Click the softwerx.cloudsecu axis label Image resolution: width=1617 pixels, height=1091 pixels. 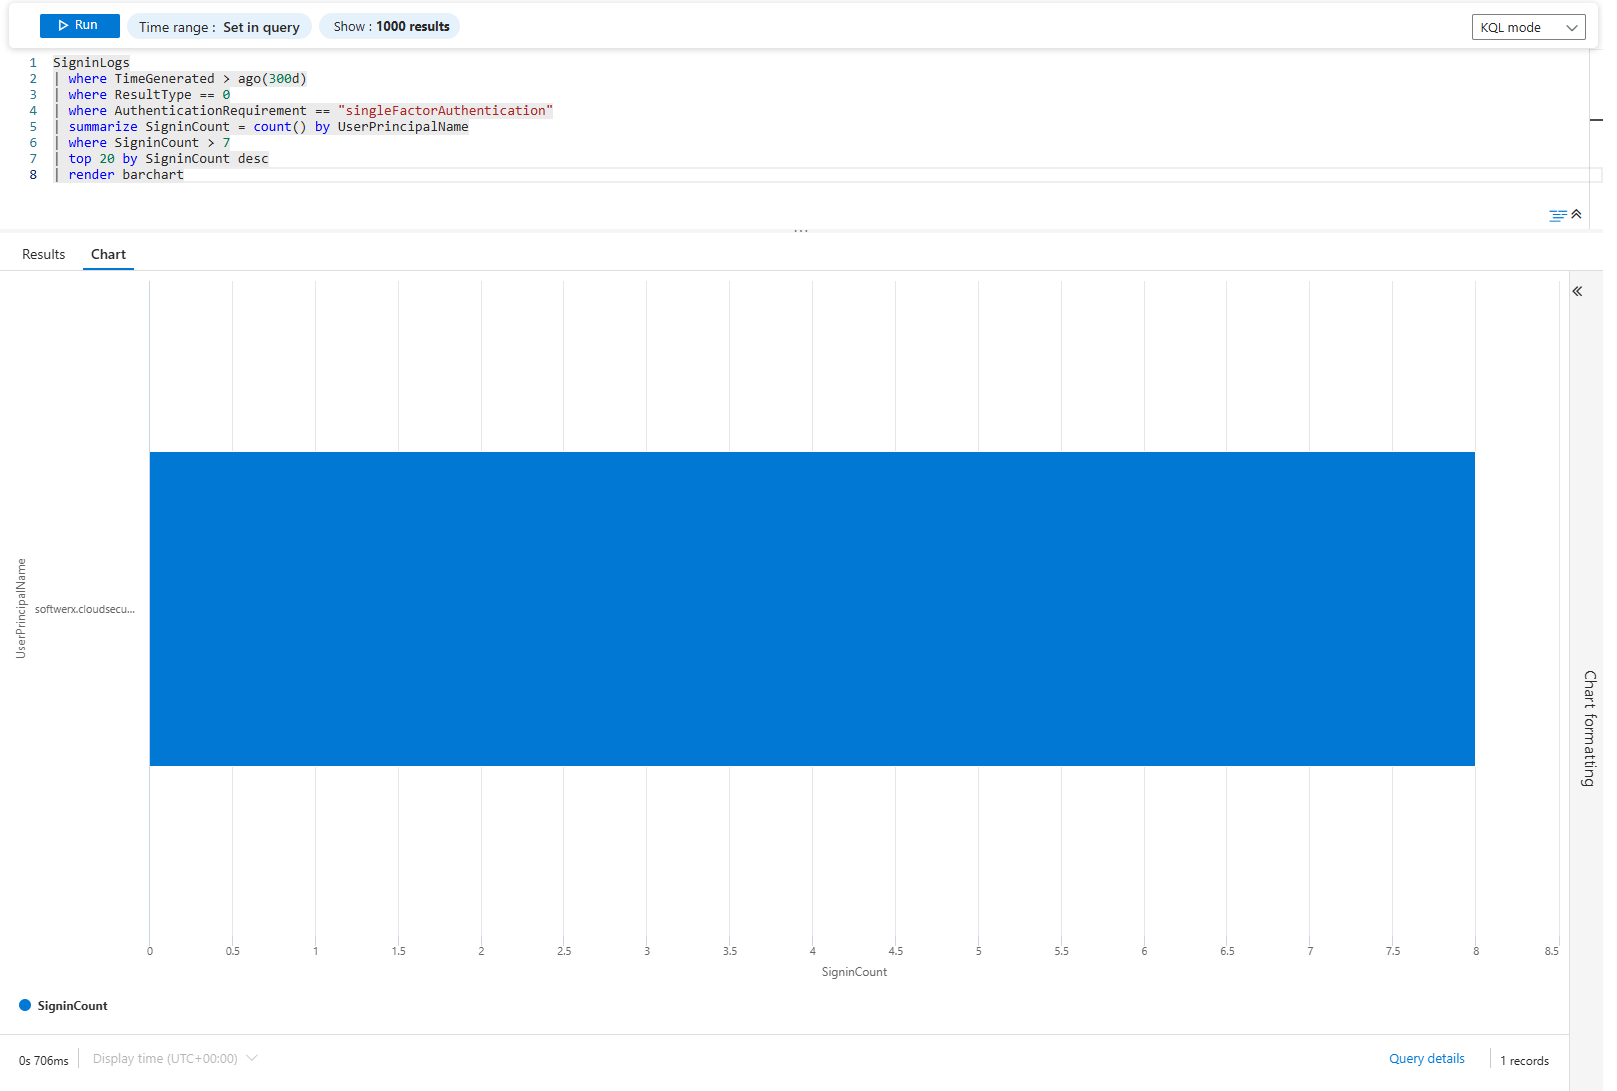pos(84,609)
